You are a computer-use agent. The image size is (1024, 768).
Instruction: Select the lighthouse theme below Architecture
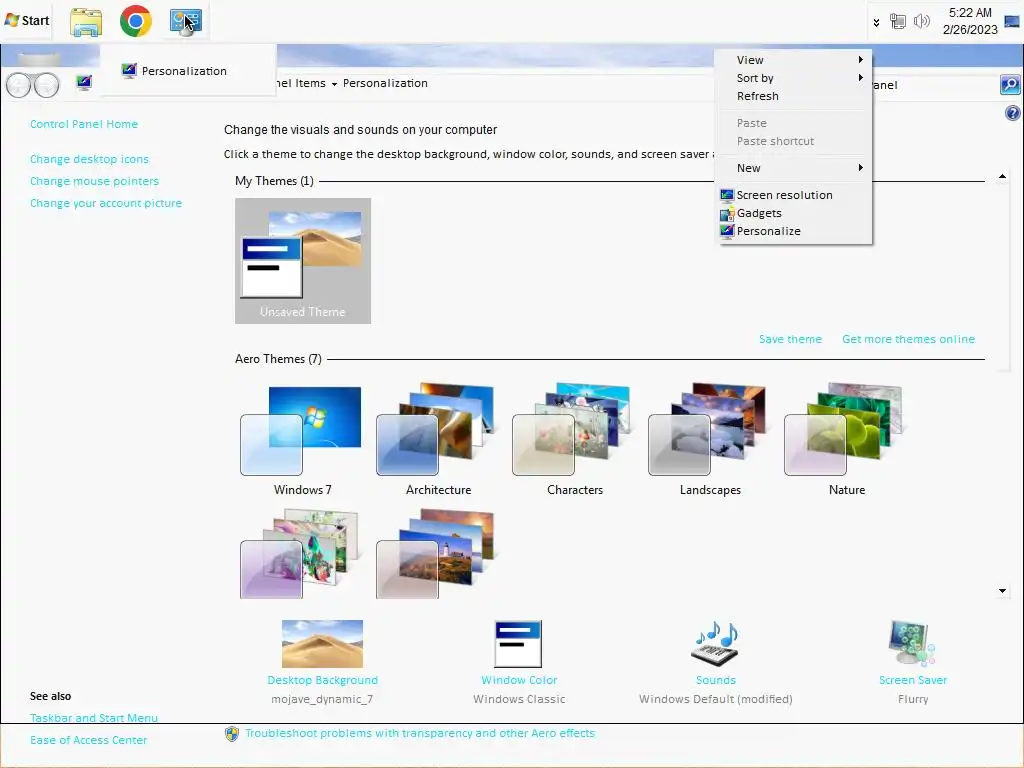click(438, 554)
